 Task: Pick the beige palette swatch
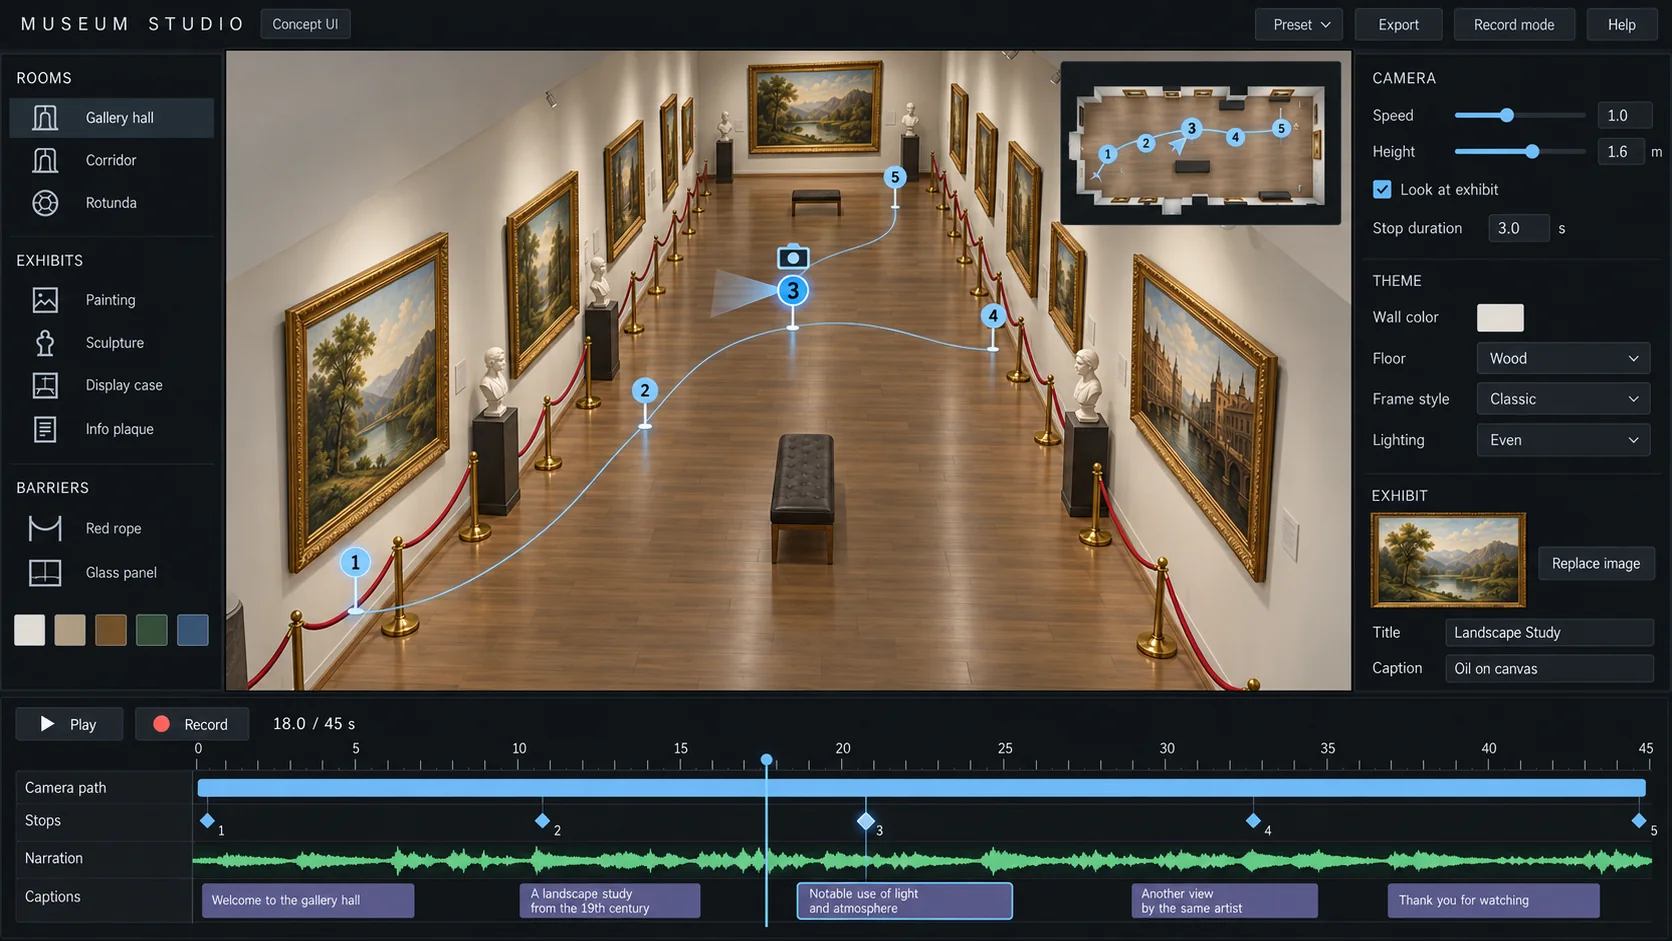tap(70, 630)
